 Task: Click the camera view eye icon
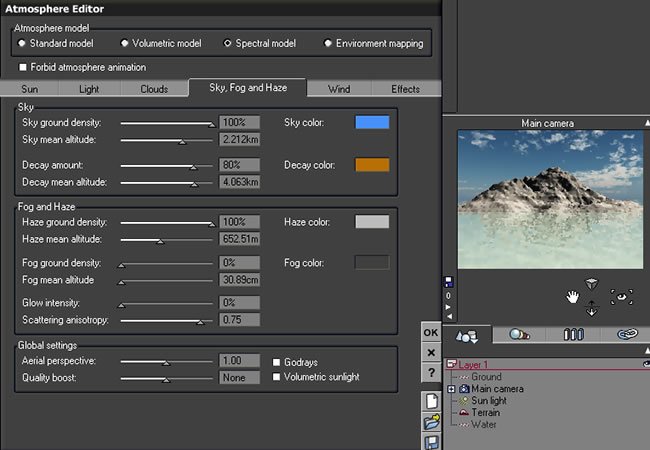tap(621, 297)
